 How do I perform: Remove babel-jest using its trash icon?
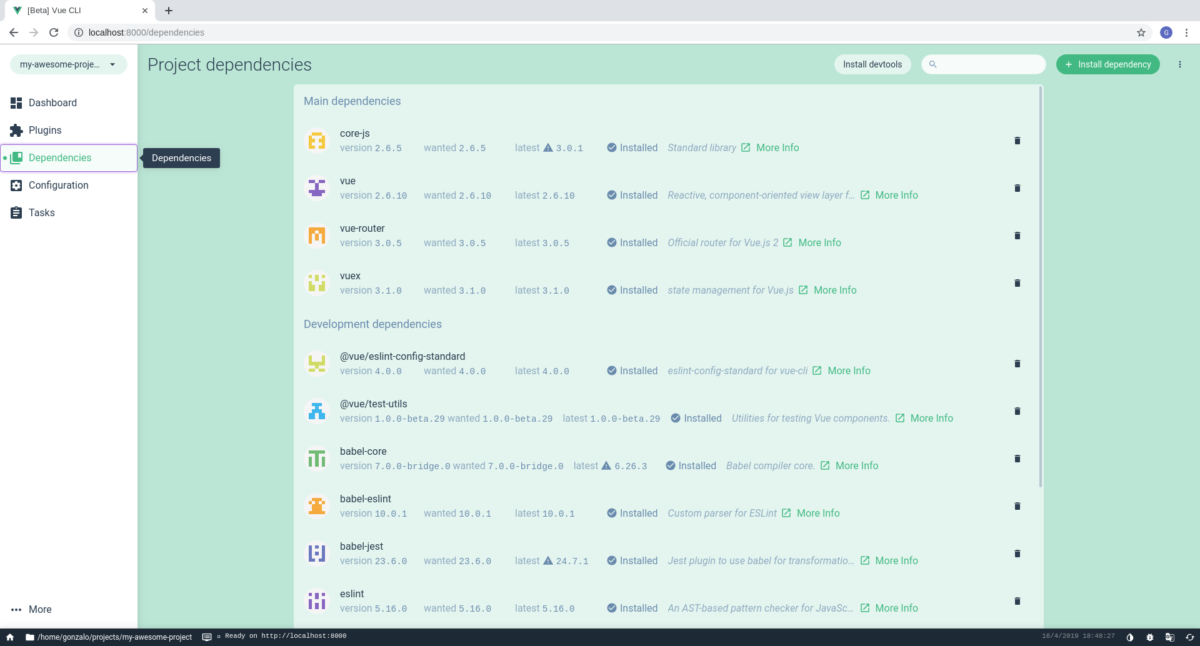tap(1017, 554)
